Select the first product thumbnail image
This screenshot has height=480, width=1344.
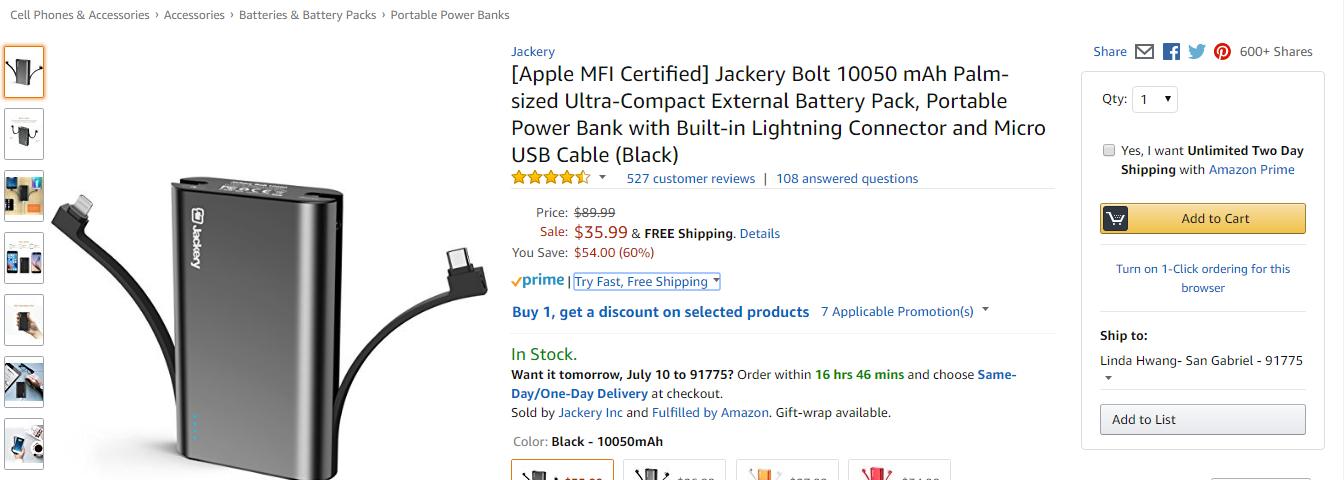24,72
